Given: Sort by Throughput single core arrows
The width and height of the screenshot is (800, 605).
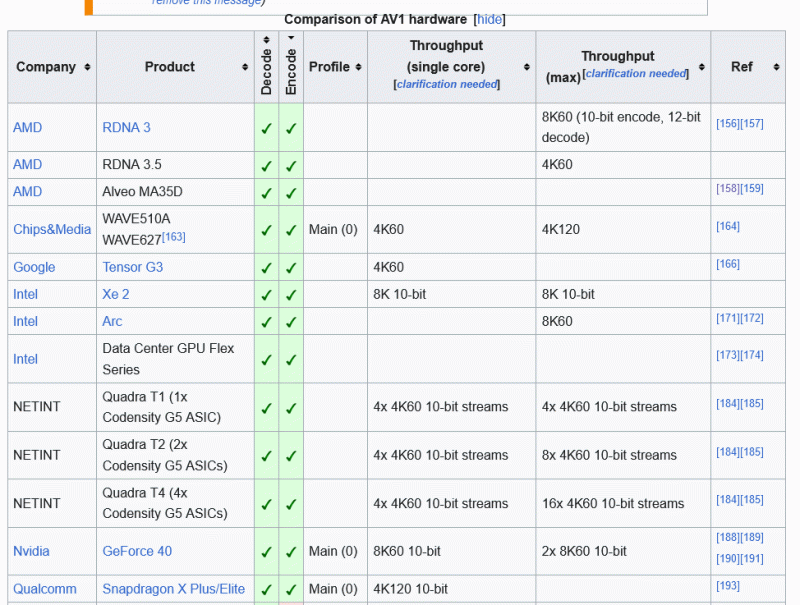Looking at the screenshot, I should click(527, 67).
